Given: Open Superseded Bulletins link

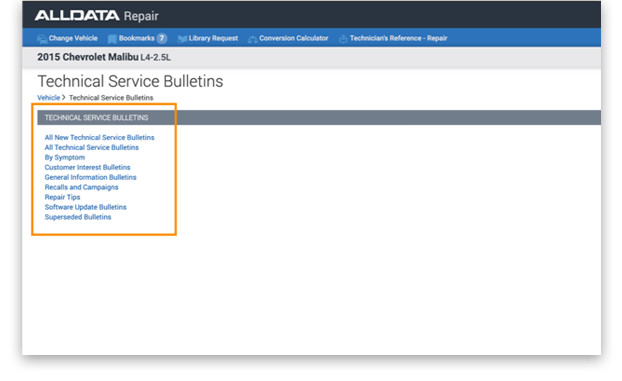Looking at the screenshot, I should click(x=78, y=217).
